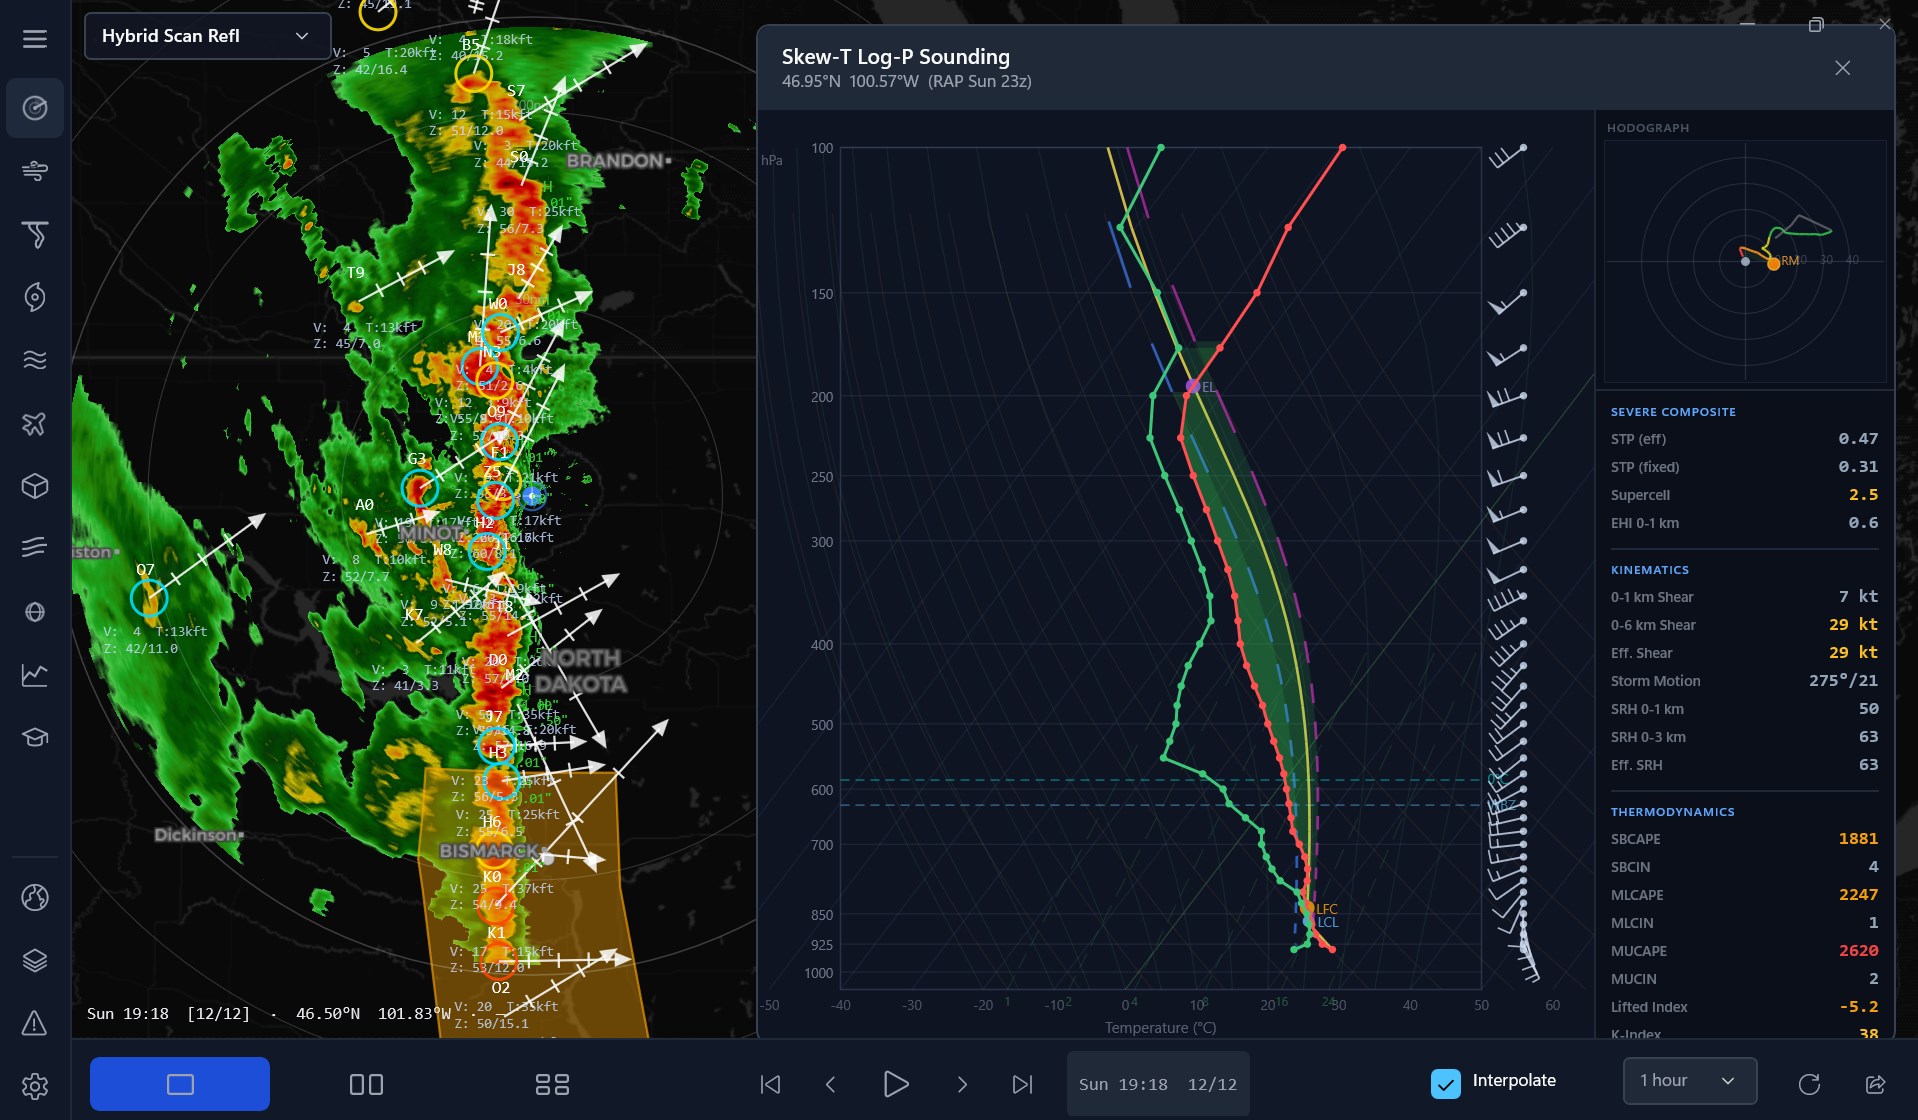The width and height of the screenshot is (1918, 1120).
Task: Open the settings gear icon
Action: click(35, 1086)
